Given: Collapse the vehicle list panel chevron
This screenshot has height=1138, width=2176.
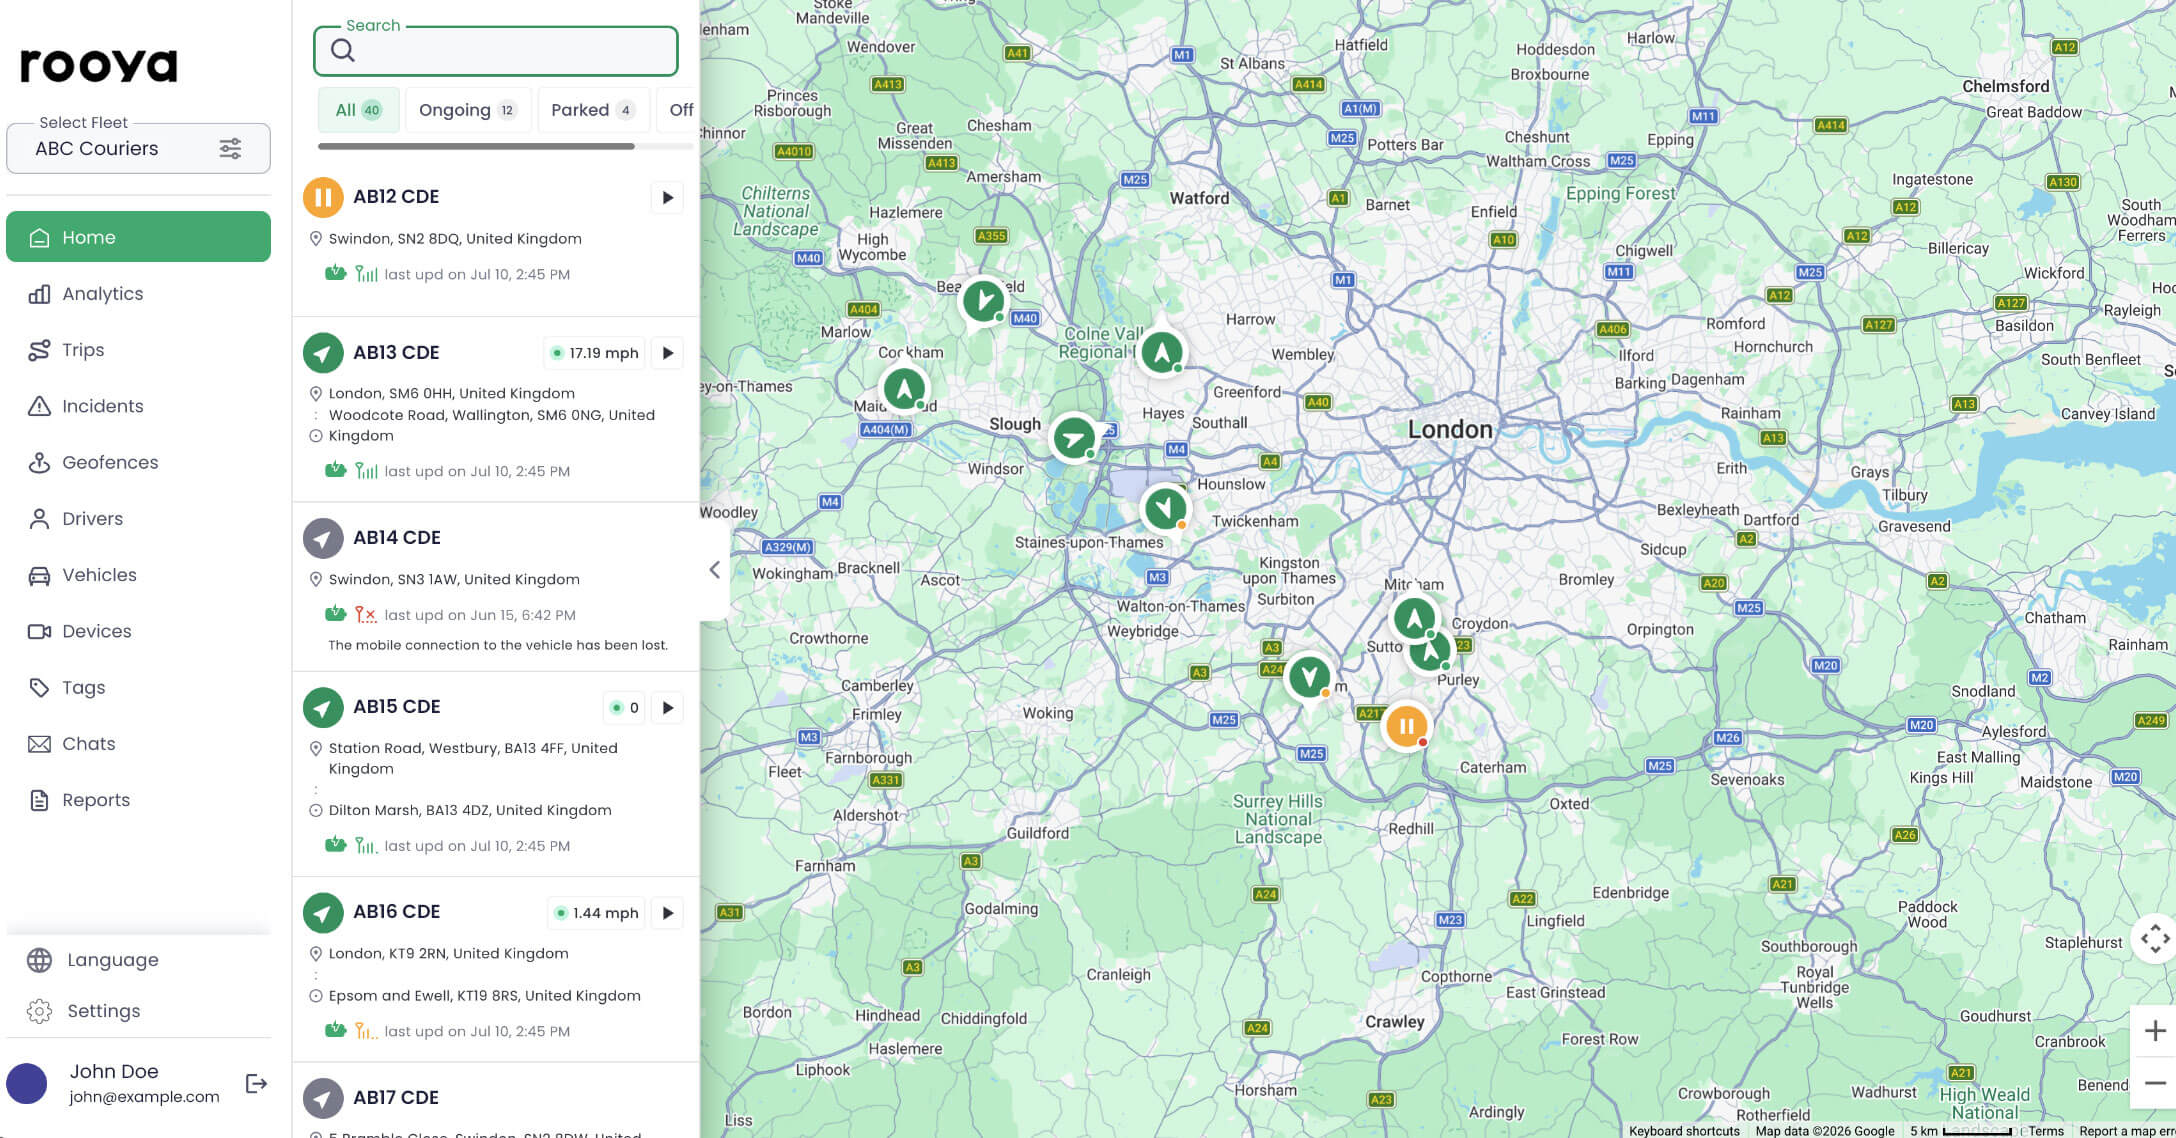Looking at the screenshot, I should [714, 570].
